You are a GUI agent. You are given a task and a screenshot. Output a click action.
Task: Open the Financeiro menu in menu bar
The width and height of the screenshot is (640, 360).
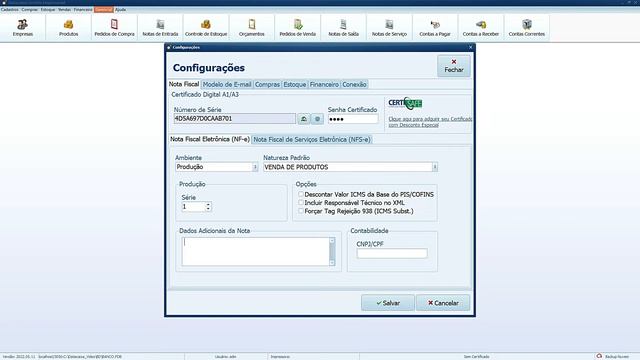(83, 9)
